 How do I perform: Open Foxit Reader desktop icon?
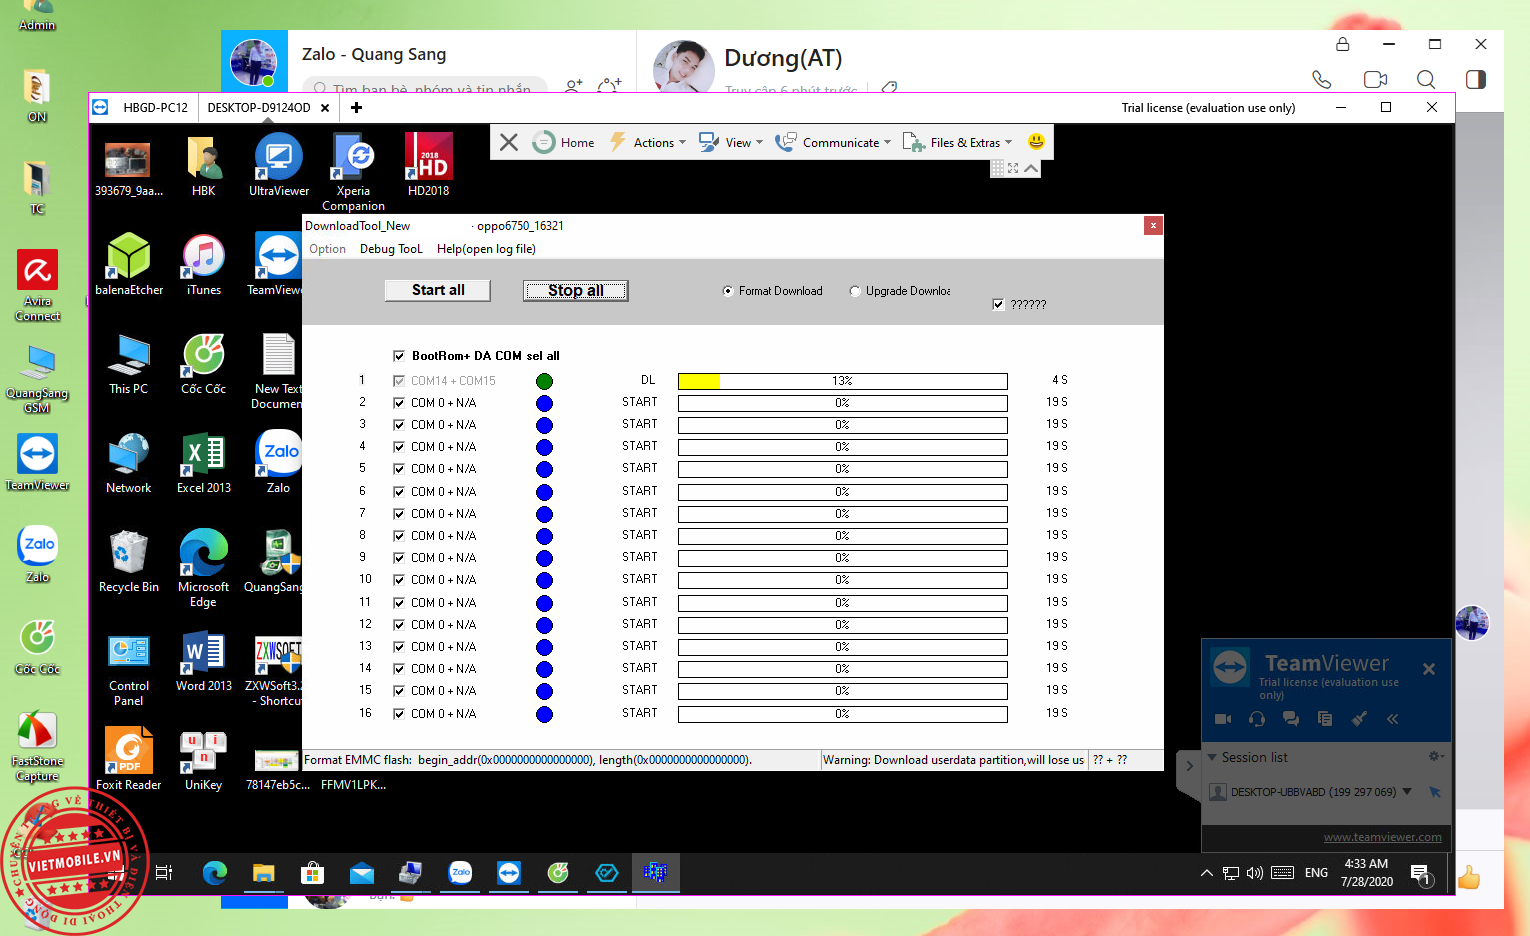(x=129, y=758)
